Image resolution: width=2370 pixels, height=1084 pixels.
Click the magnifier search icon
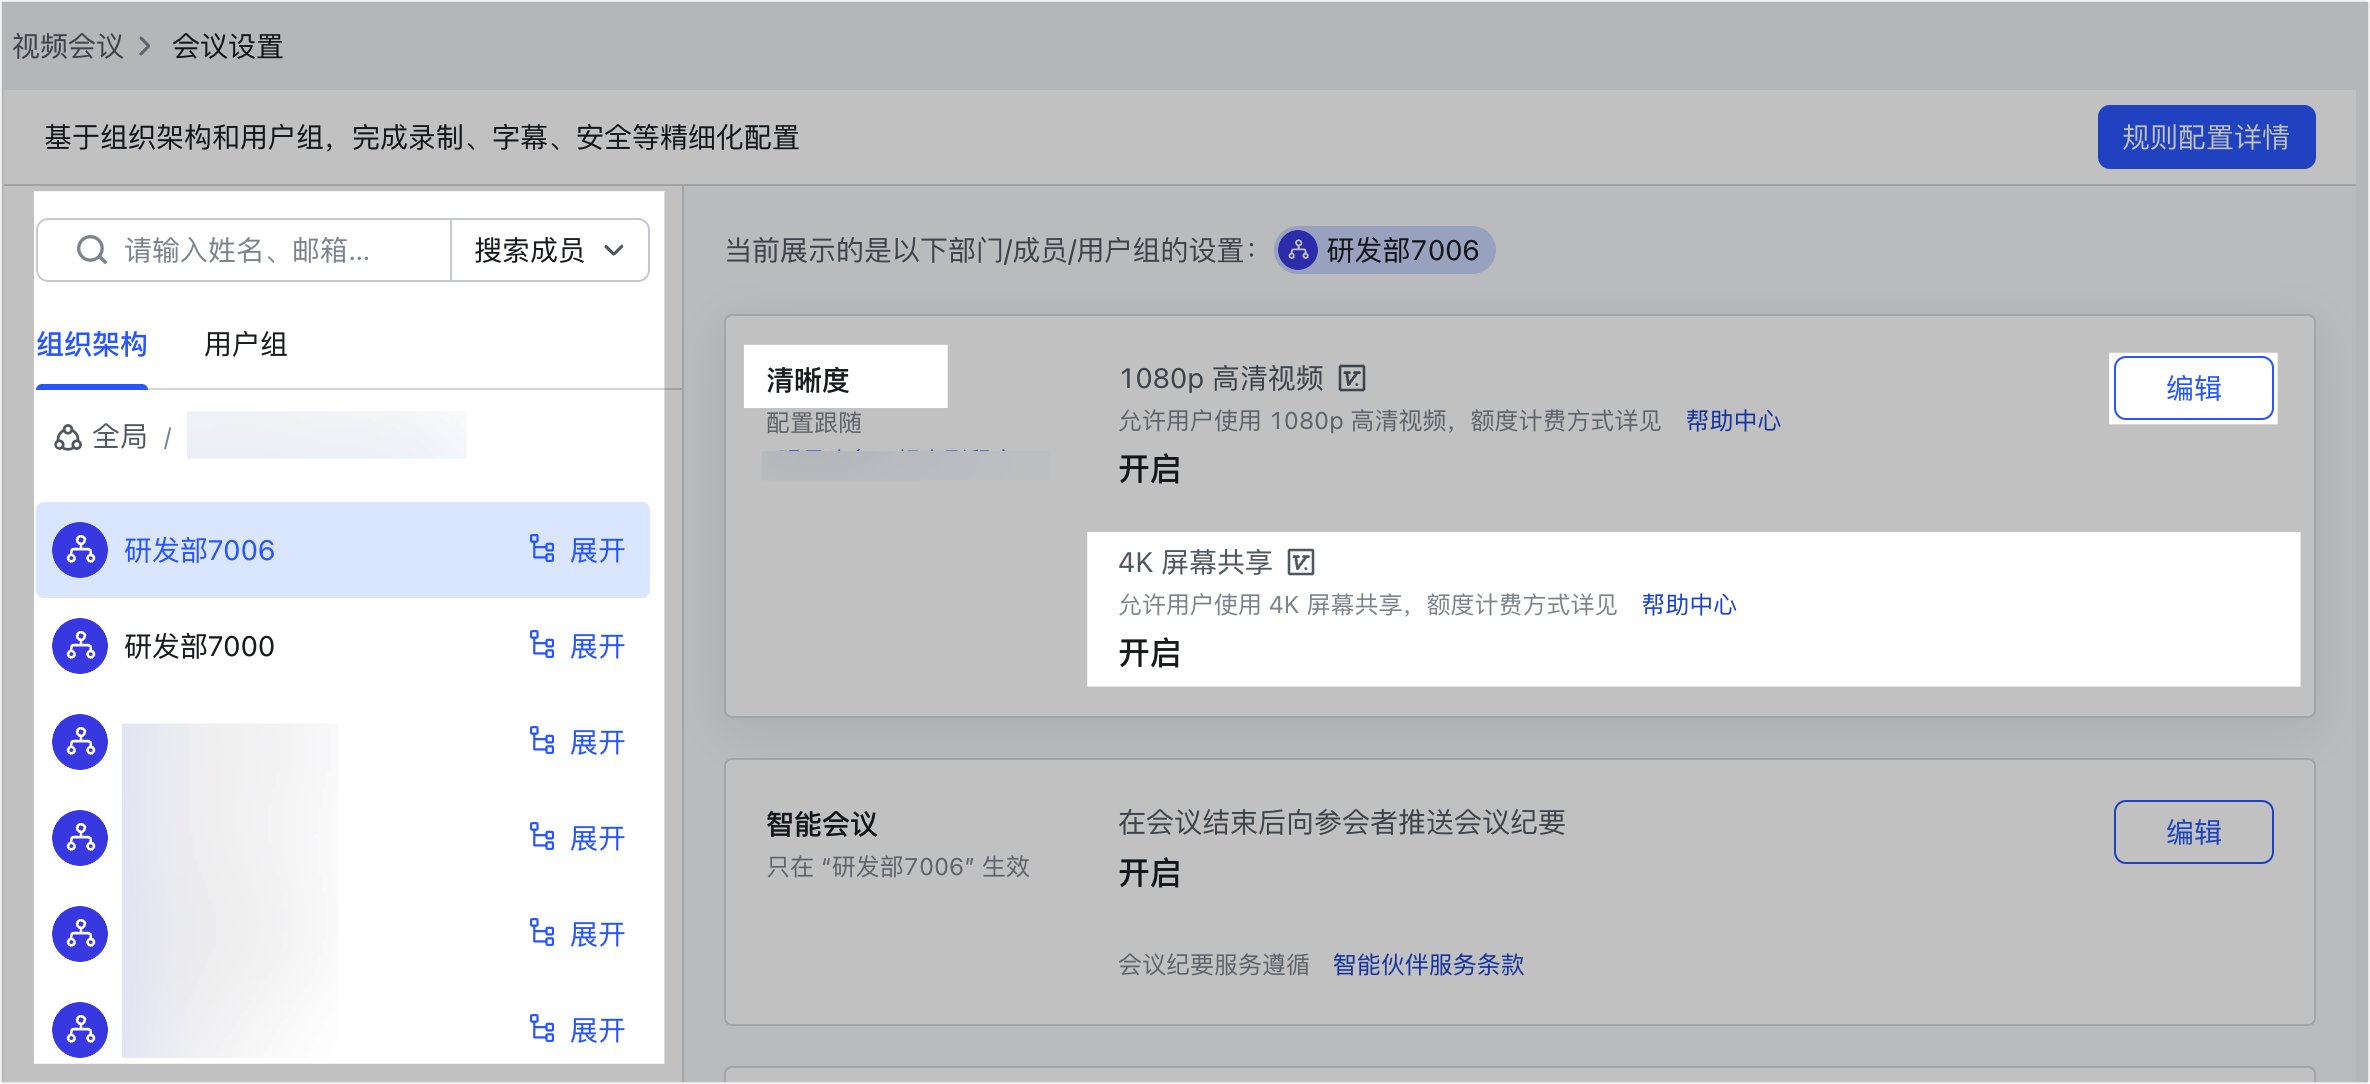click(x=91, y=250)
